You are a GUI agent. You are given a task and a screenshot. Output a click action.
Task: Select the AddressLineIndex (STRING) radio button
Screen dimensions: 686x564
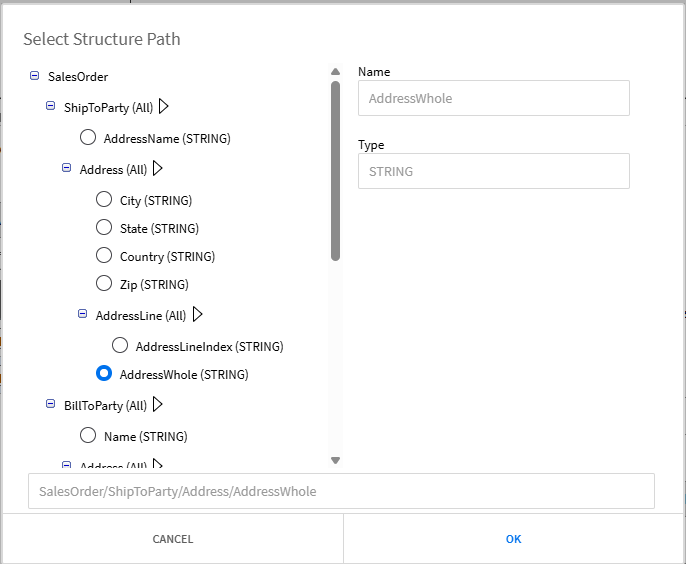tap(120, 346)
